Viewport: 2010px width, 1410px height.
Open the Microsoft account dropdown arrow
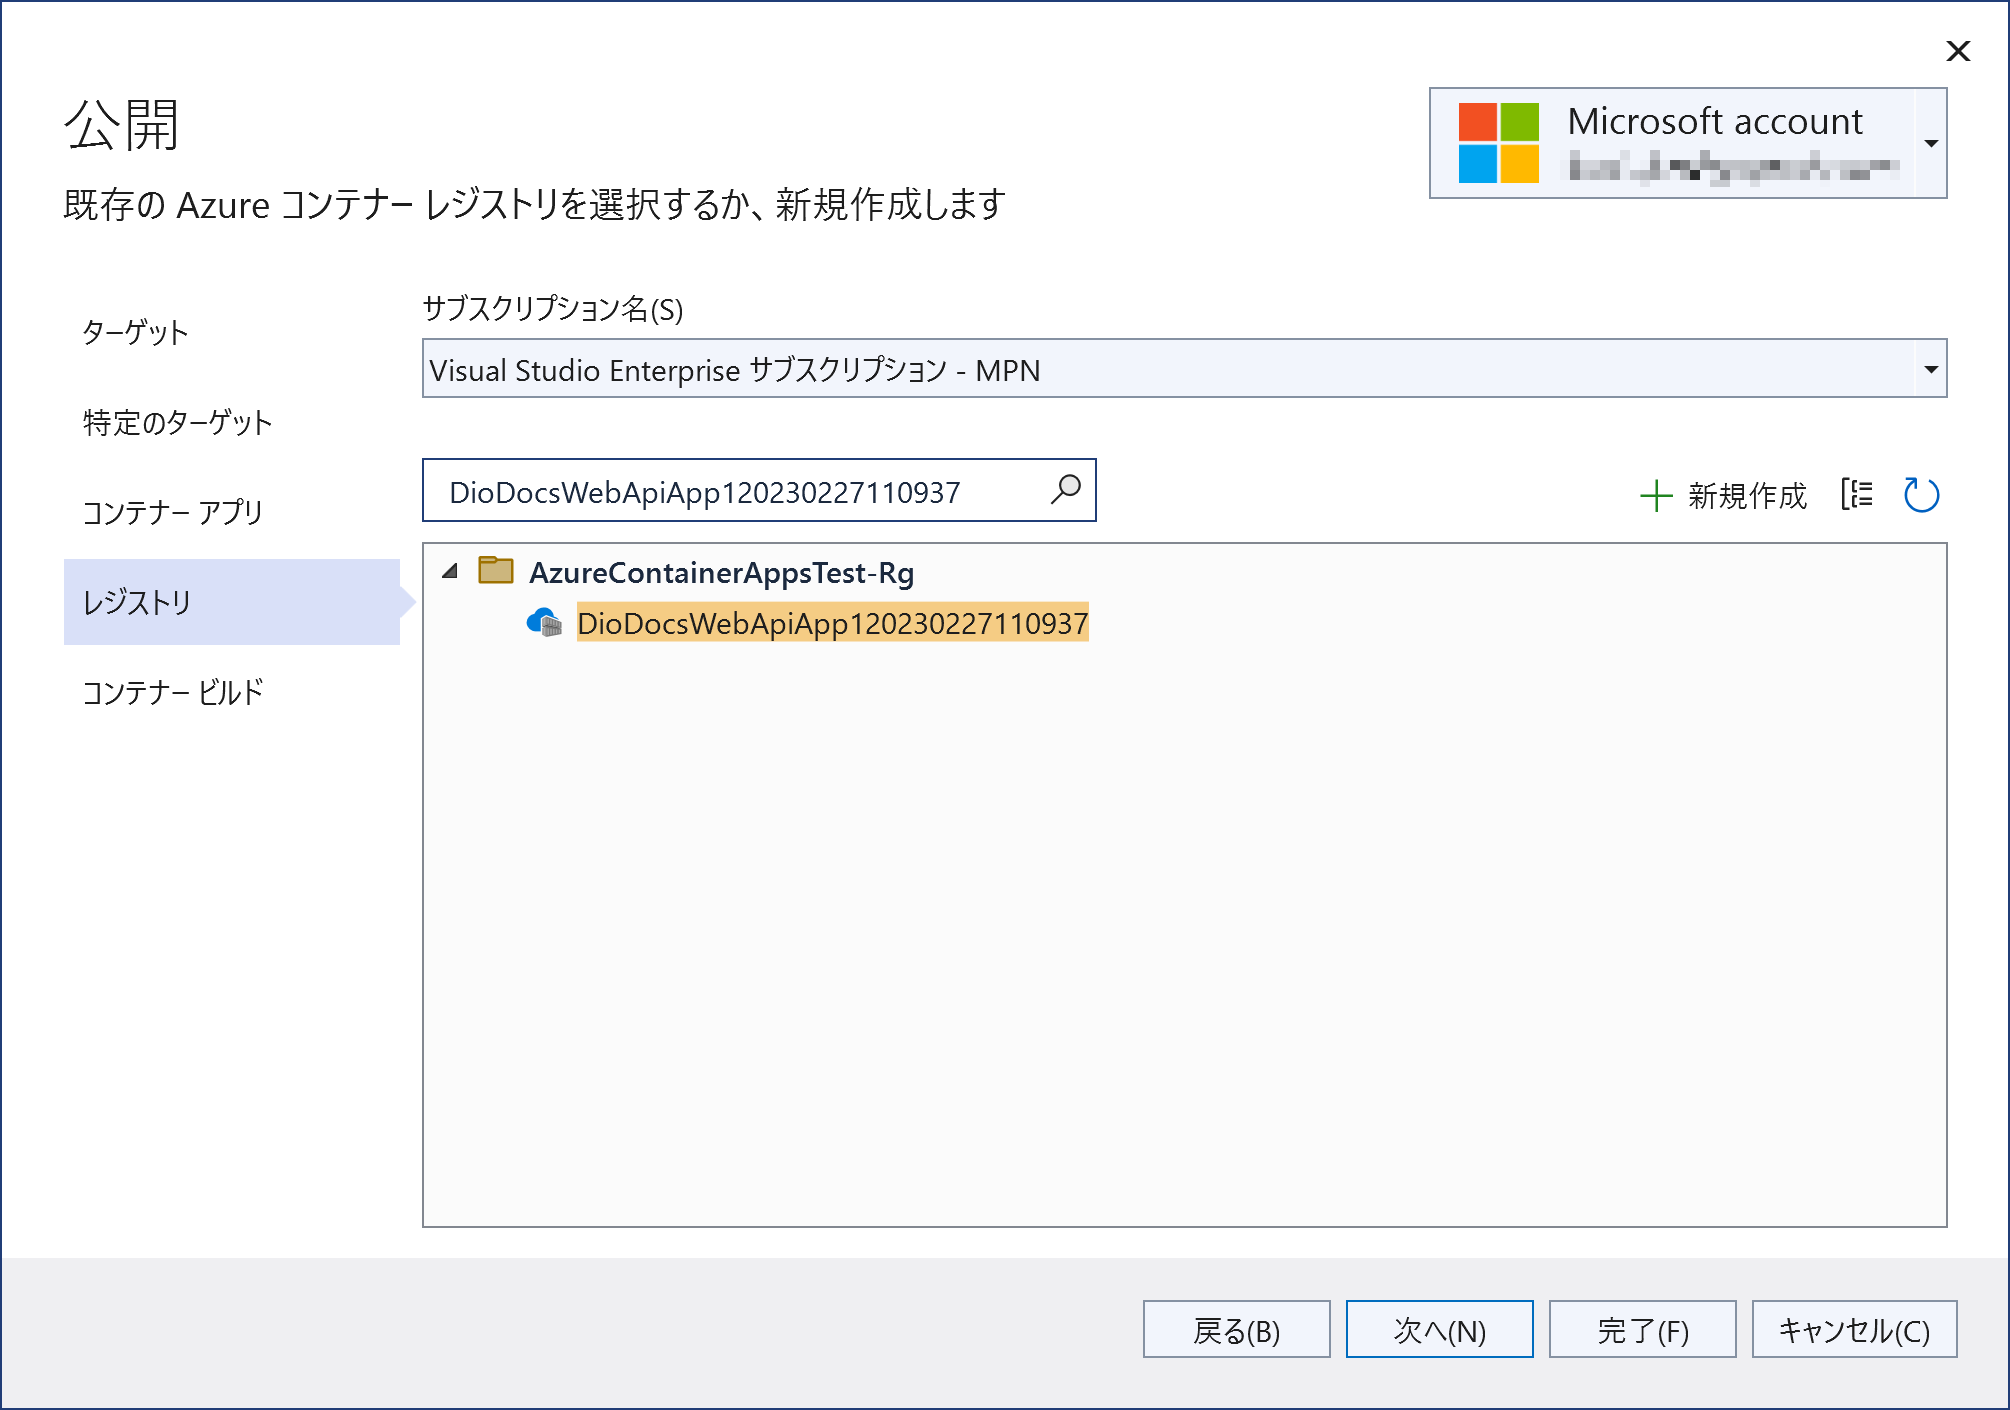1932,143
